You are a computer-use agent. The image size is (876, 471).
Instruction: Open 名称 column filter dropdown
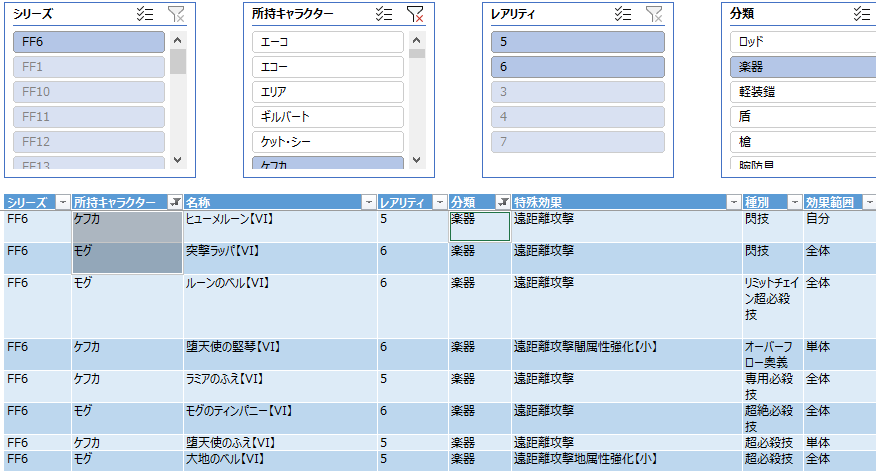coord(369,202)
